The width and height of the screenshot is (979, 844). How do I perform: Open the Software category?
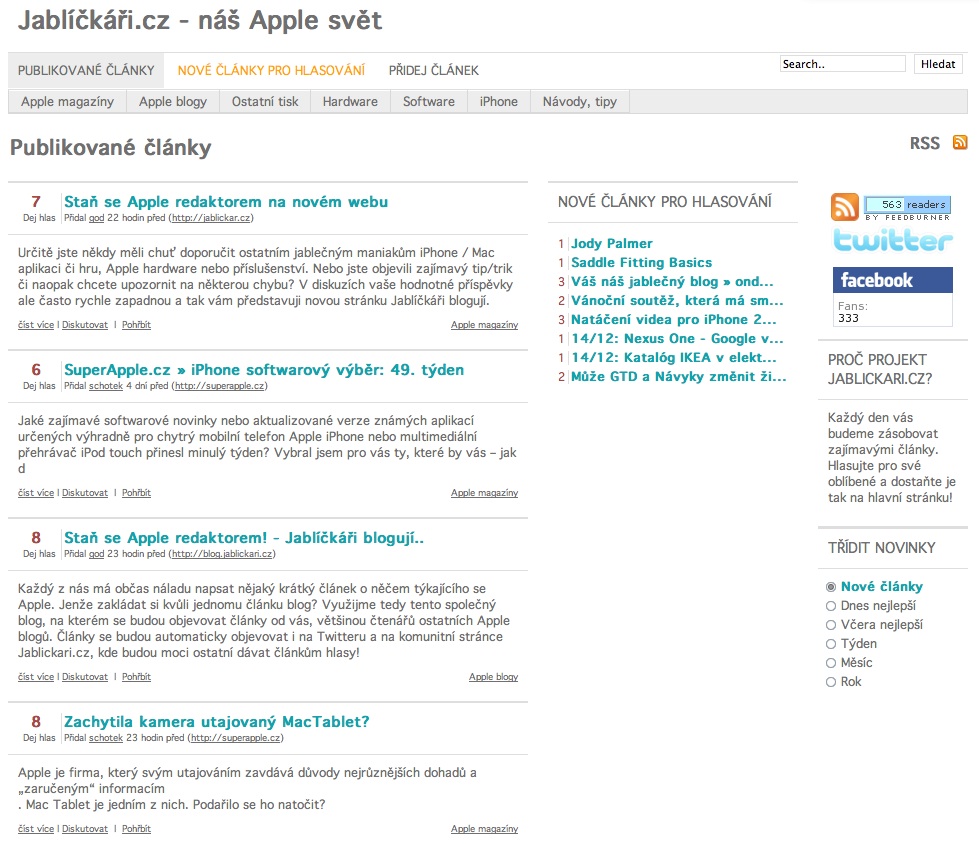[x=429, y=102]
